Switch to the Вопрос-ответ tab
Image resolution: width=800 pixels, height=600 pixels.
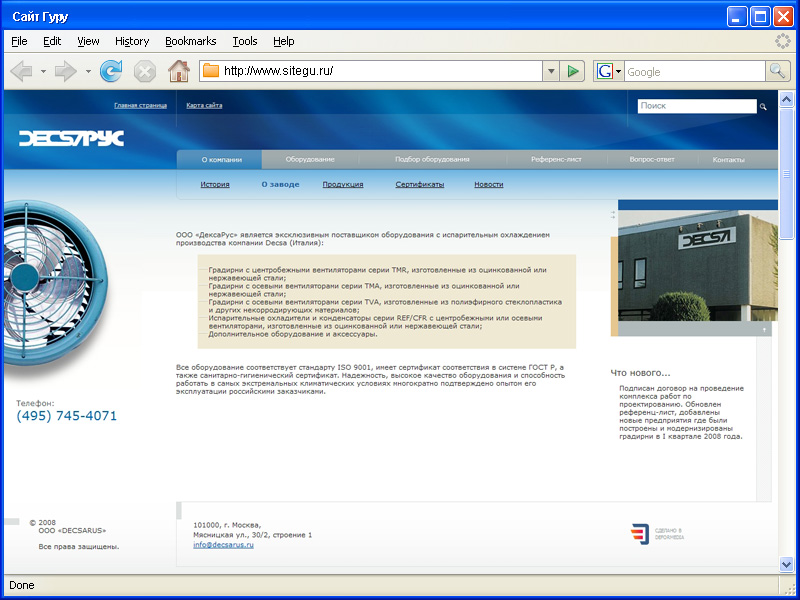point(652,159)
